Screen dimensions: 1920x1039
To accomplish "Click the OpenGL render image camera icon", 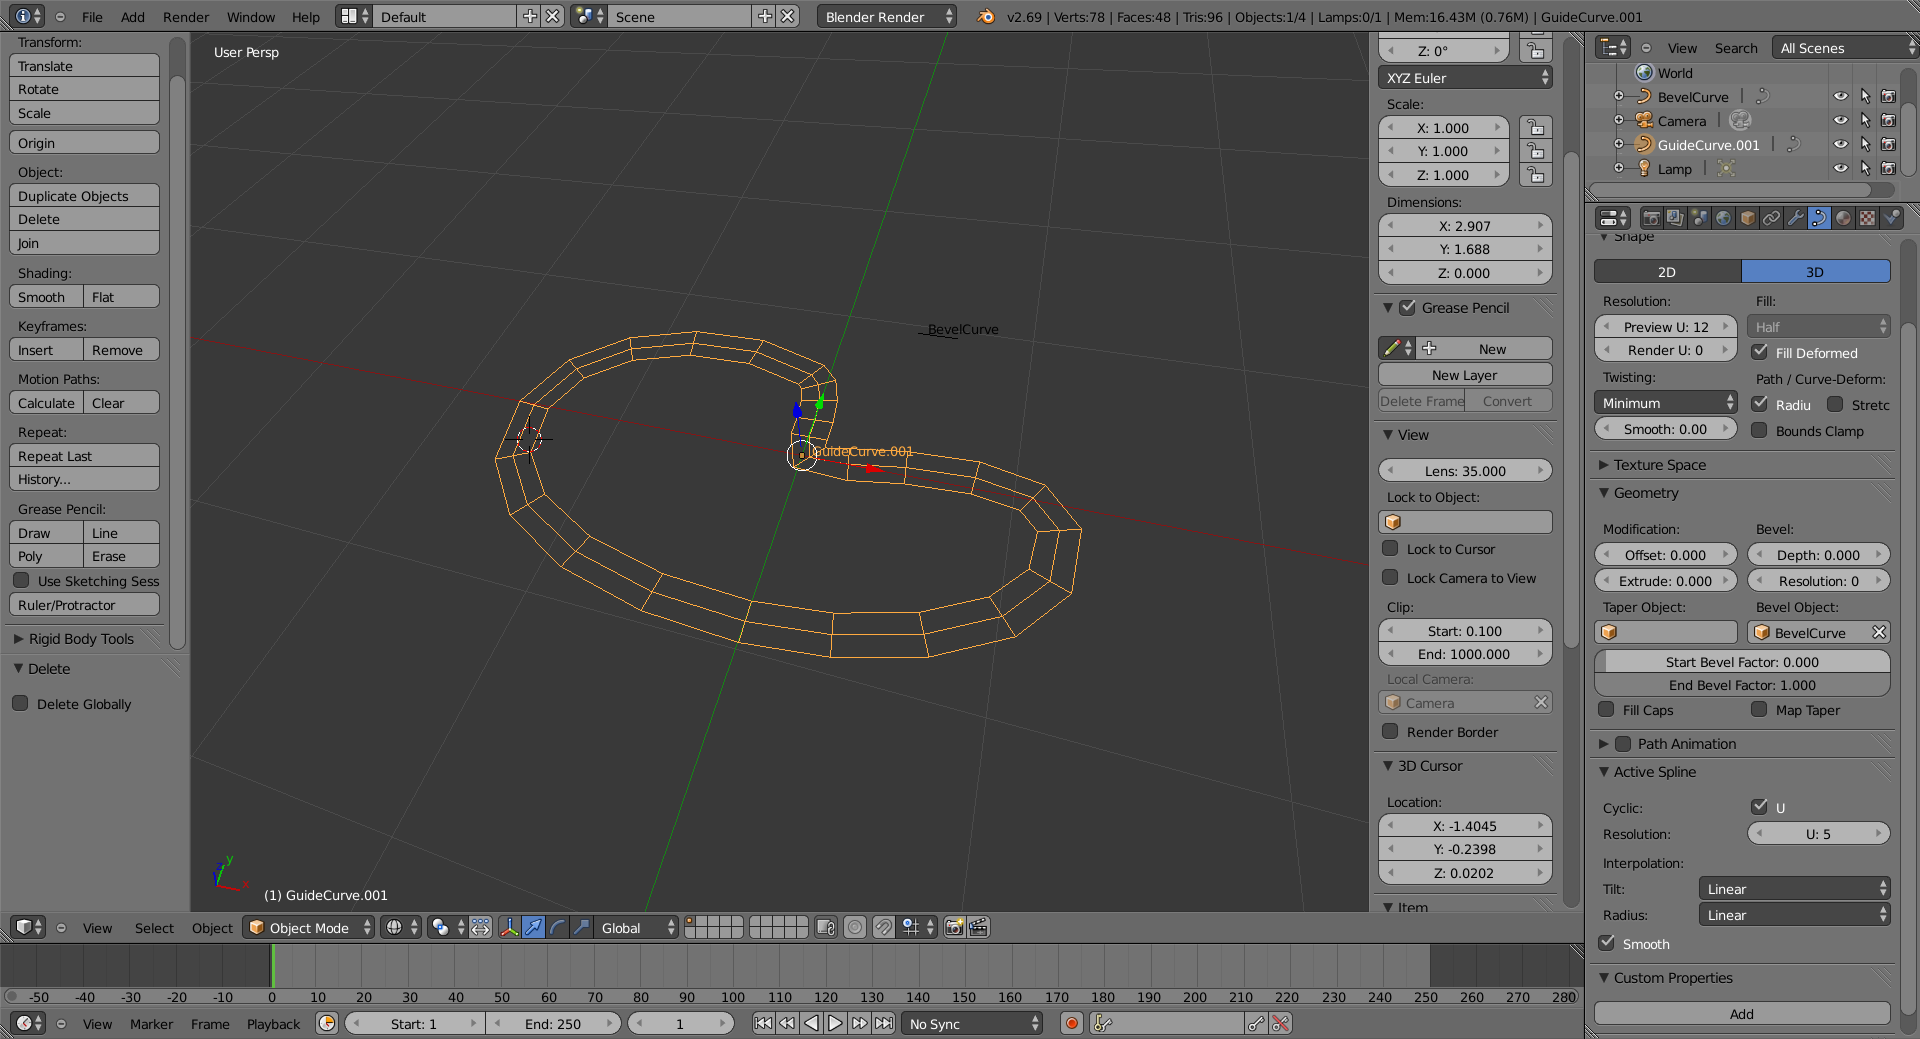I will [954, 927].
